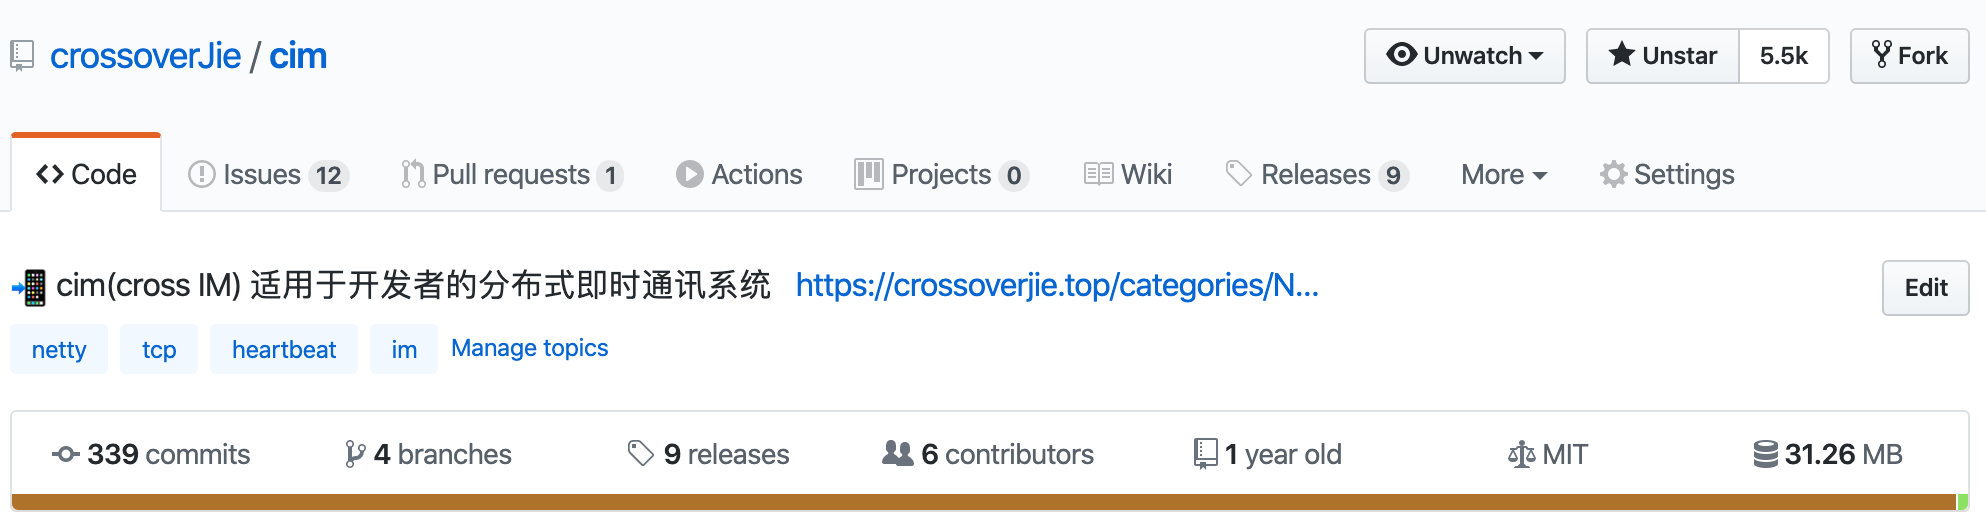This screenshot has width=1986, height=522.
Task: Click the Actions play icon
Action: pos(689,174)
